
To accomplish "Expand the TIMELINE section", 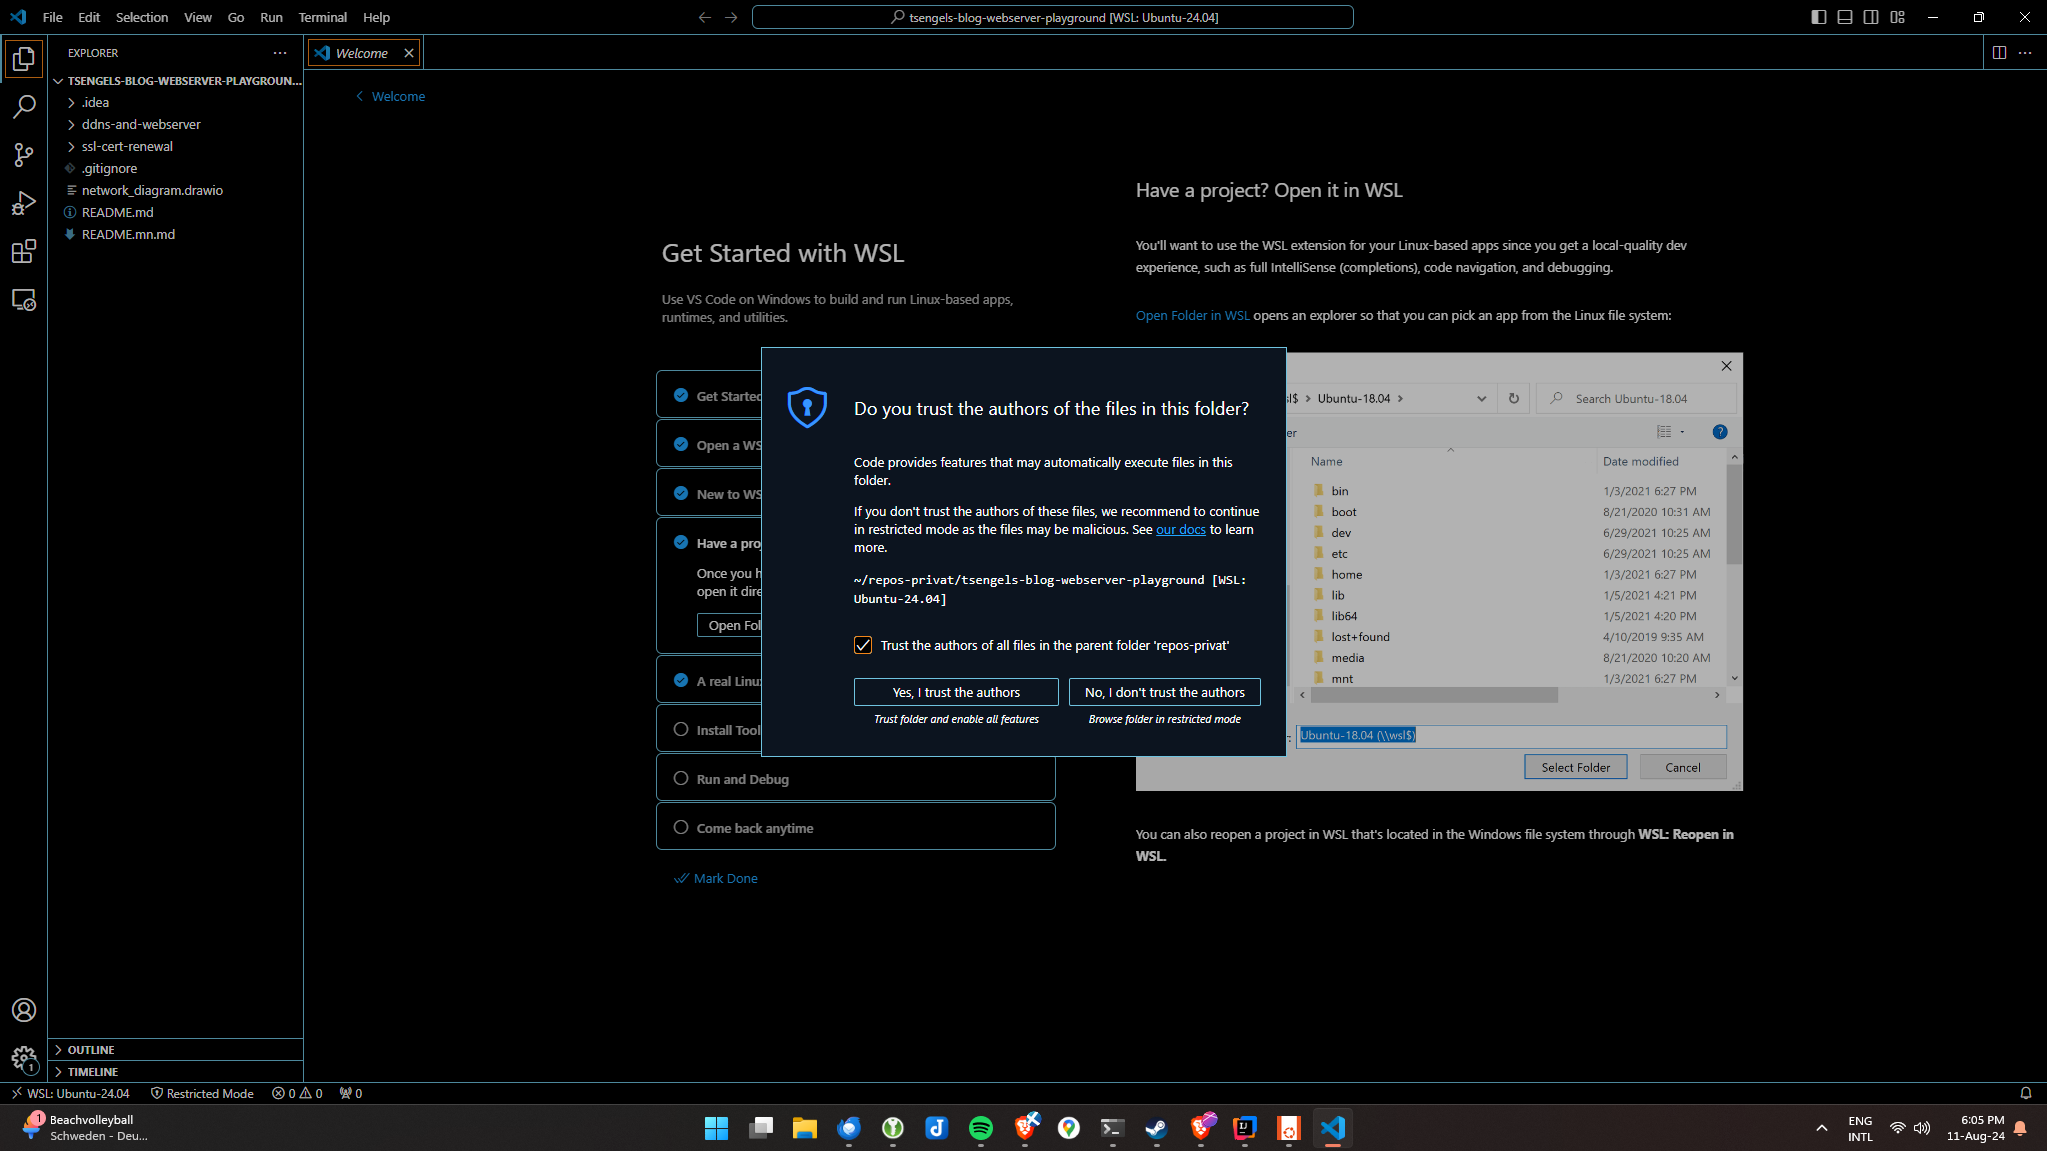I will tap(175, 1072).
